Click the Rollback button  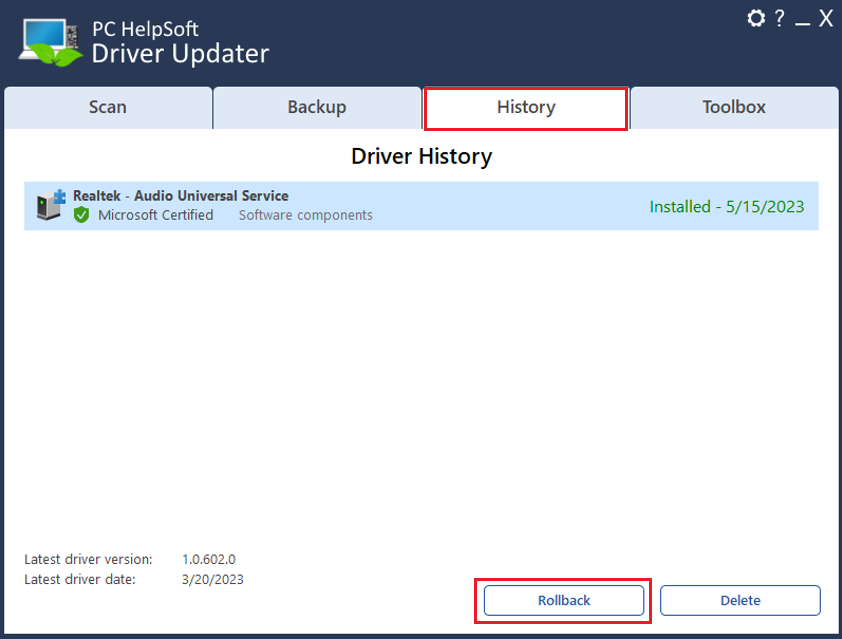[564, 600]
